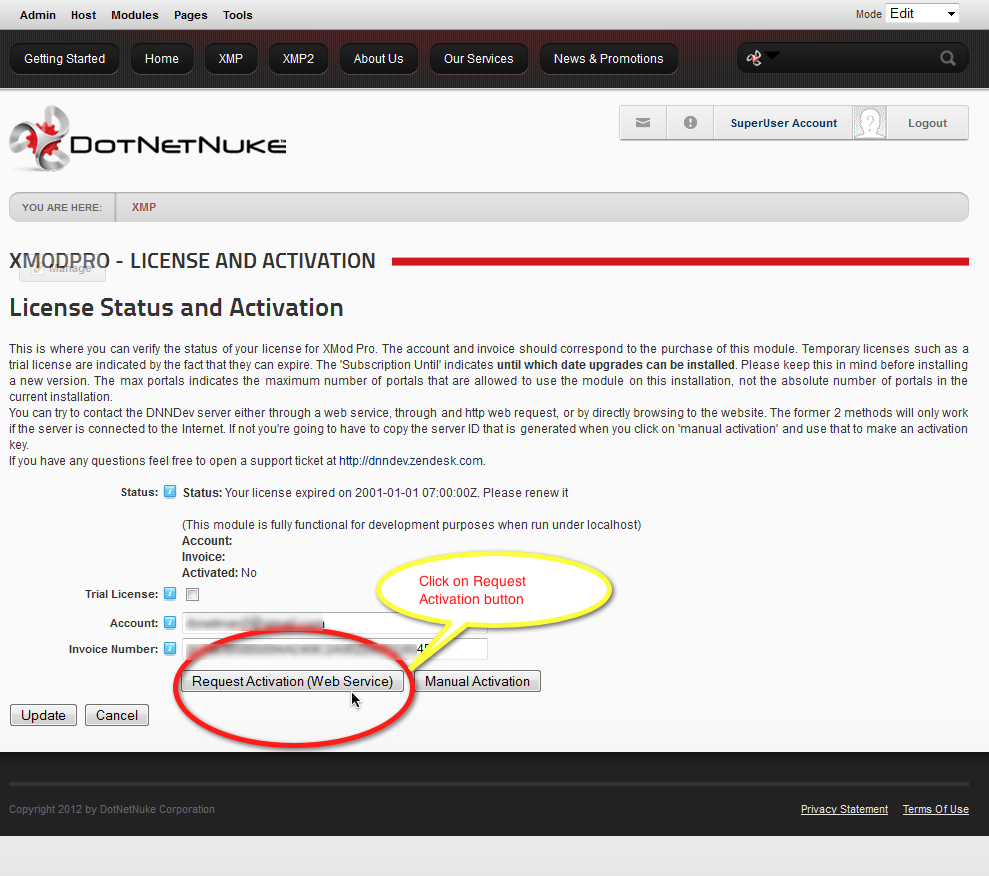Image resolution: width=989 pixels, height=876 pixels.
Task: Open the Modules menu
Action: (x=134, y=15)
